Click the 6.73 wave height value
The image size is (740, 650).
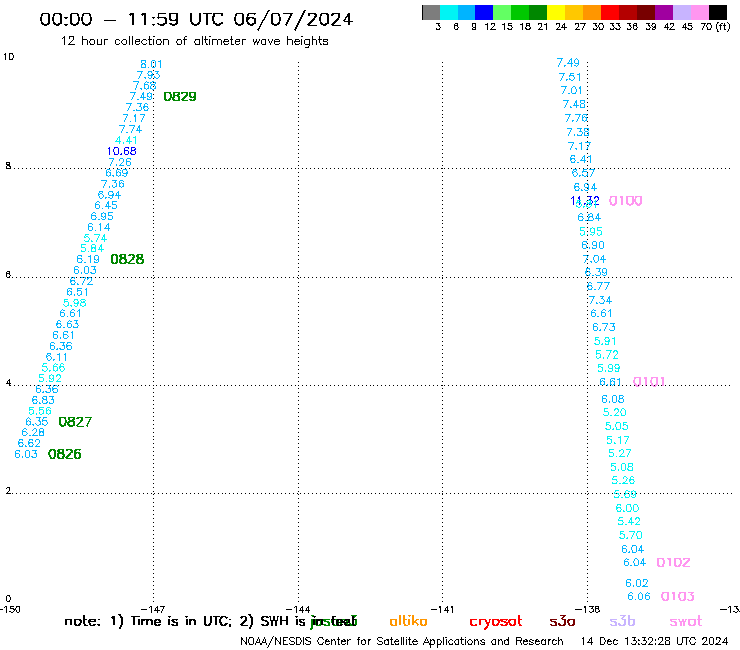[604, 327]
